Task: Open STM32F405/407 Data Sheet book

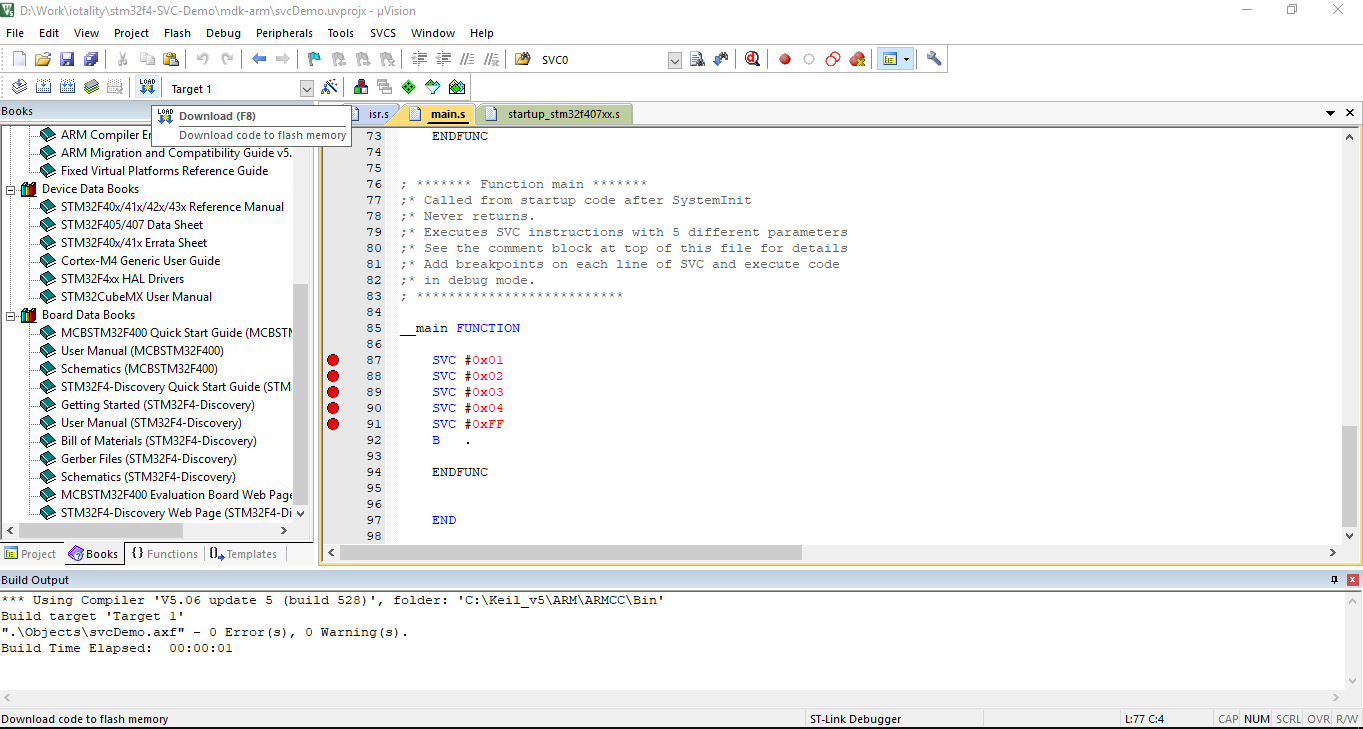Action: coord(132,225)
